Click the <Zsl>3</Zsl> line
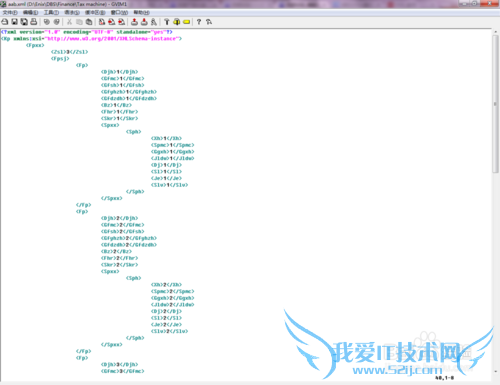 click(x=69, y=52)
